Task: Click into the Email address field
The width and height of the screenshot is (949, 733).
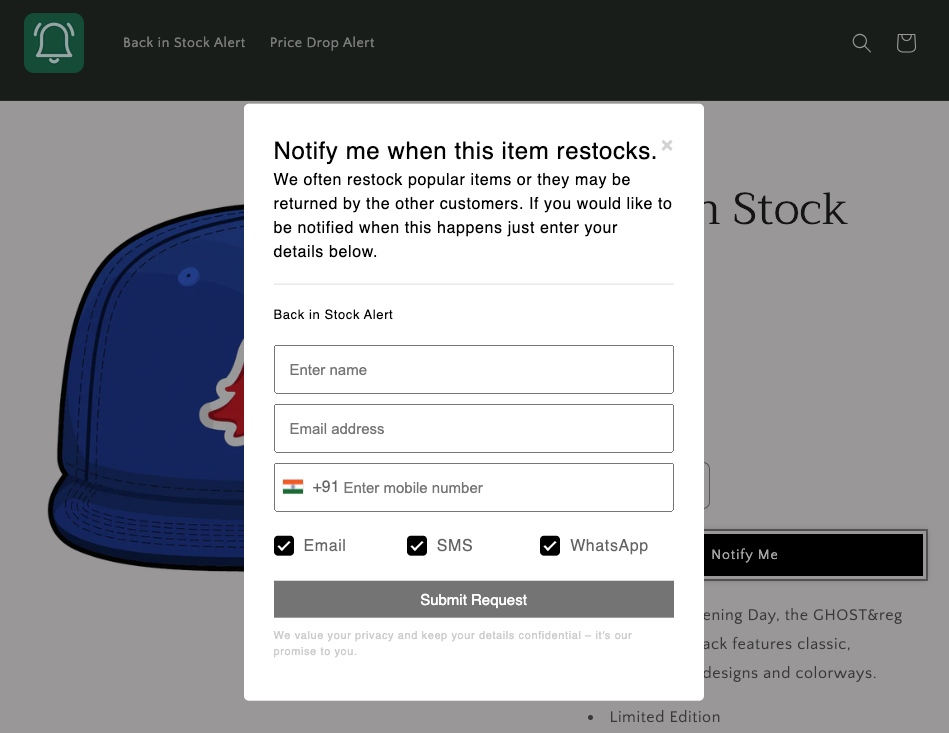Action: point(473,429)
